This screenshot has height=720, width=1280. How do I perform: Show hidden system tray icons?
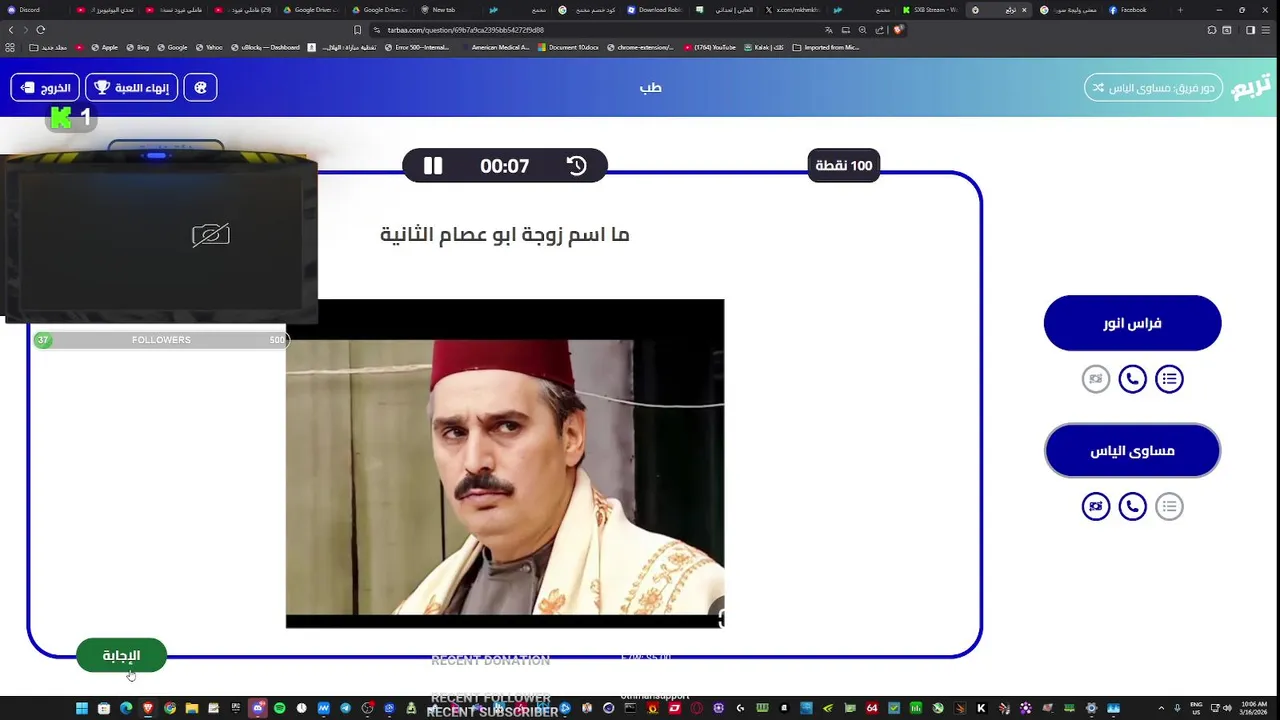click(x=1162, y=708)
